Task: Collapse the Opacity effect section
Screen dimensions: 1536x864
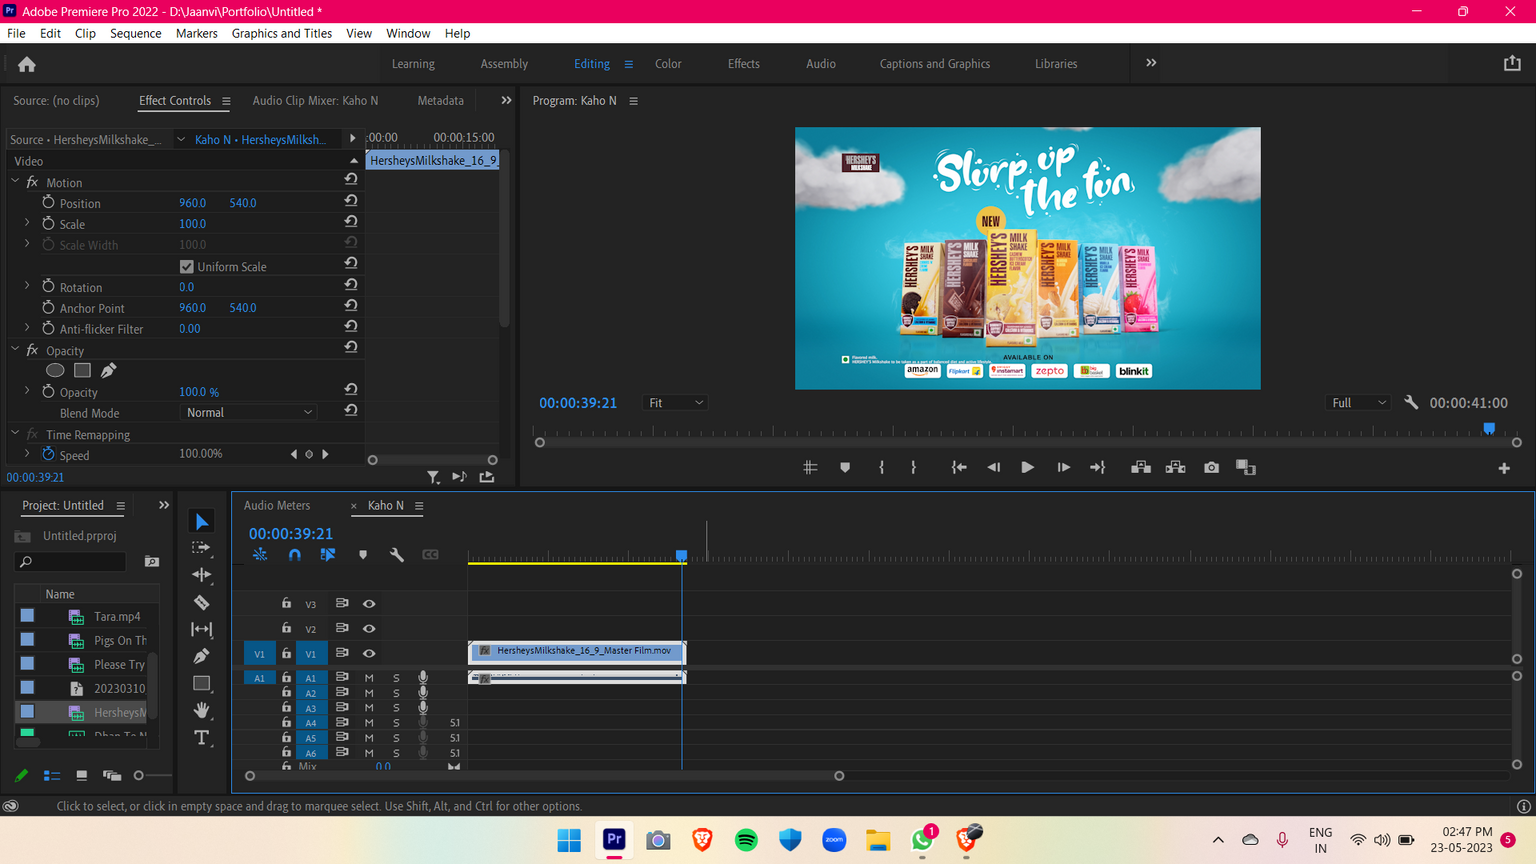Action: [15, 350]
